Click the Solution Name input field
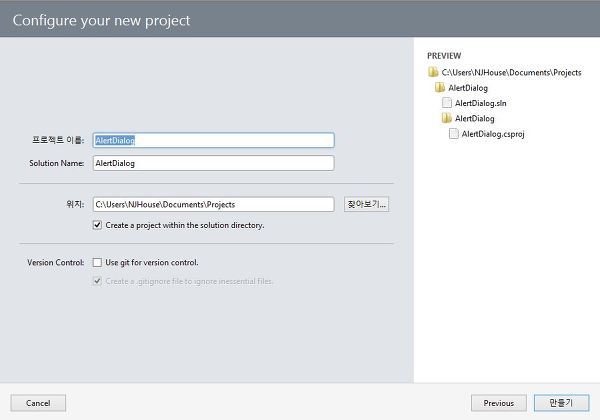600x420 pixels. pyautogui.click(x=214, y=163)
